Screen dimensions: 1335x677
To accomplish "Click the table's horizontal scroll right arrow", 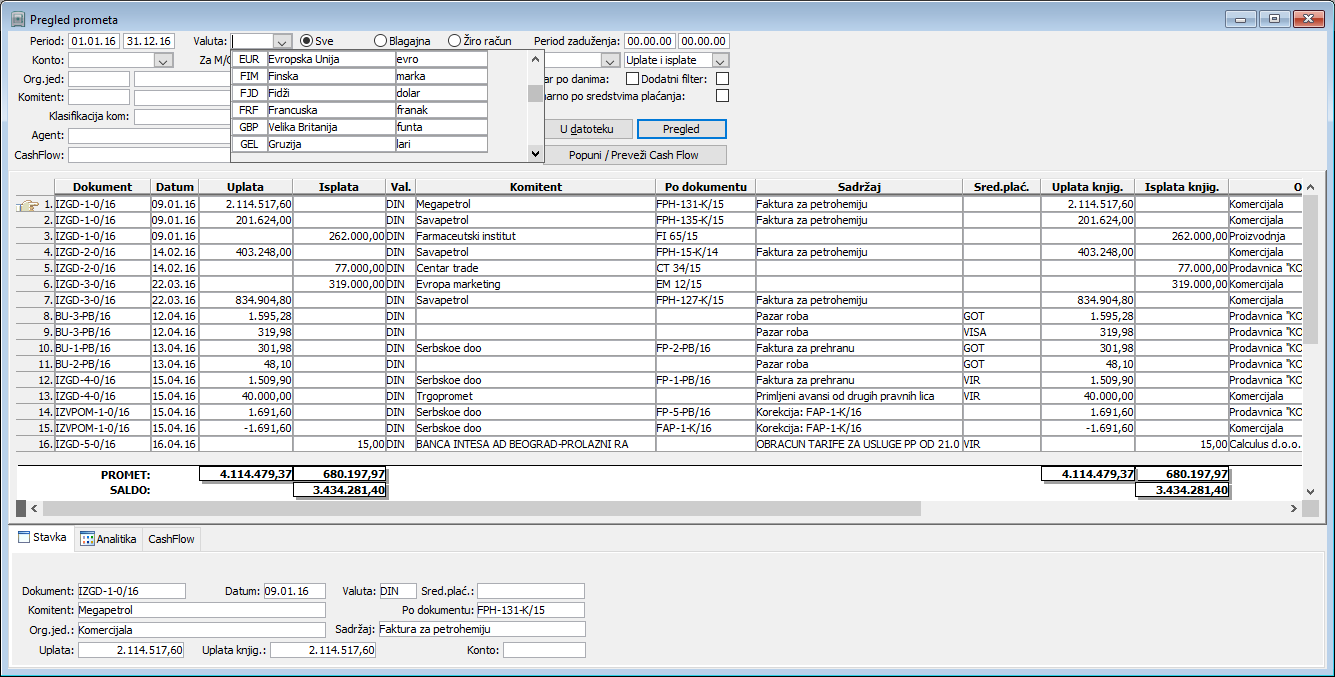I will click(1293, 509).
